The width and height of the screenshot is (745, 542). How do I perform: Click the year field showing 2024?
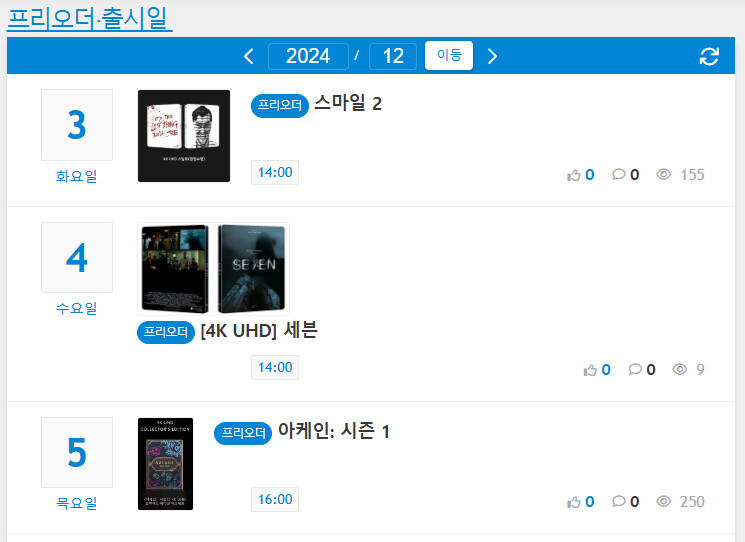tap(308, 56)
